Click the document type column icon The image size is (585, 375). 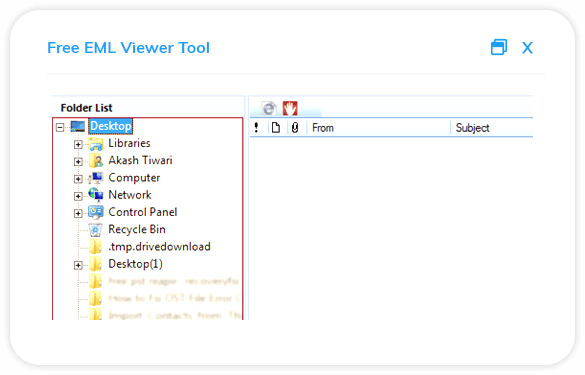point(276,128)
